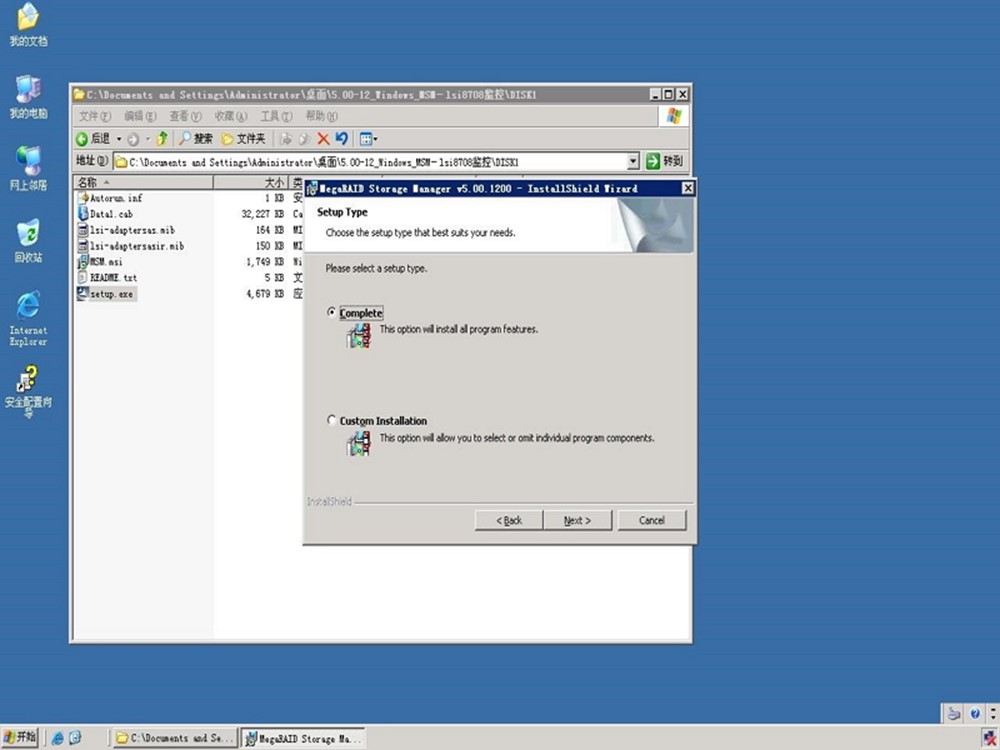Click the 搜索 search toolbar icon

[196, 139]
